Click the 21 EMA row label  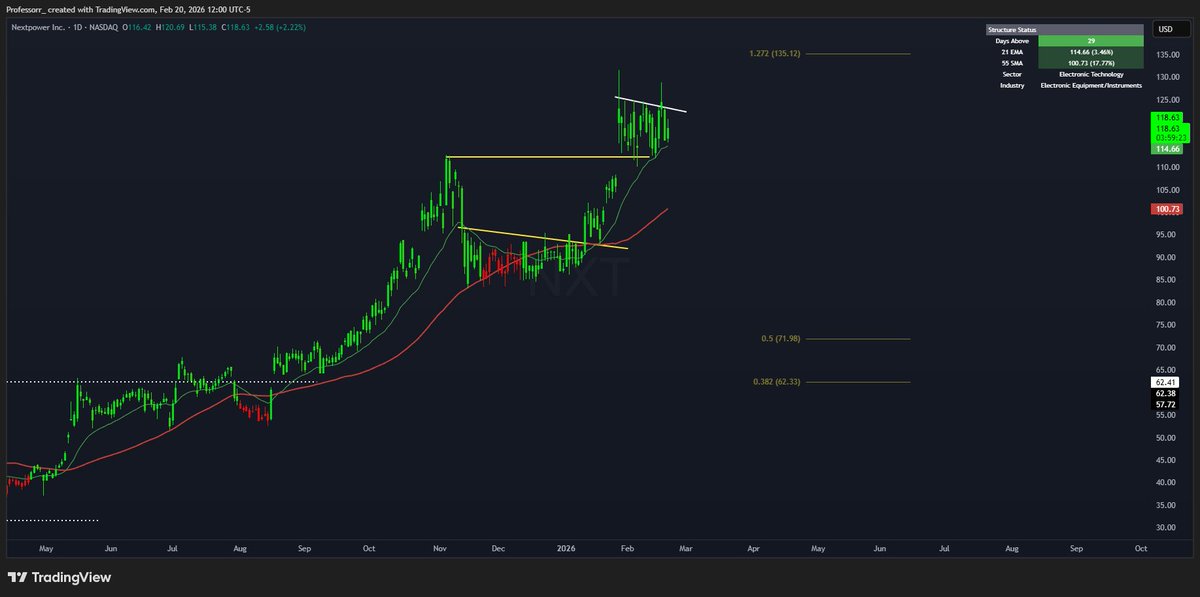point(1012,52)
